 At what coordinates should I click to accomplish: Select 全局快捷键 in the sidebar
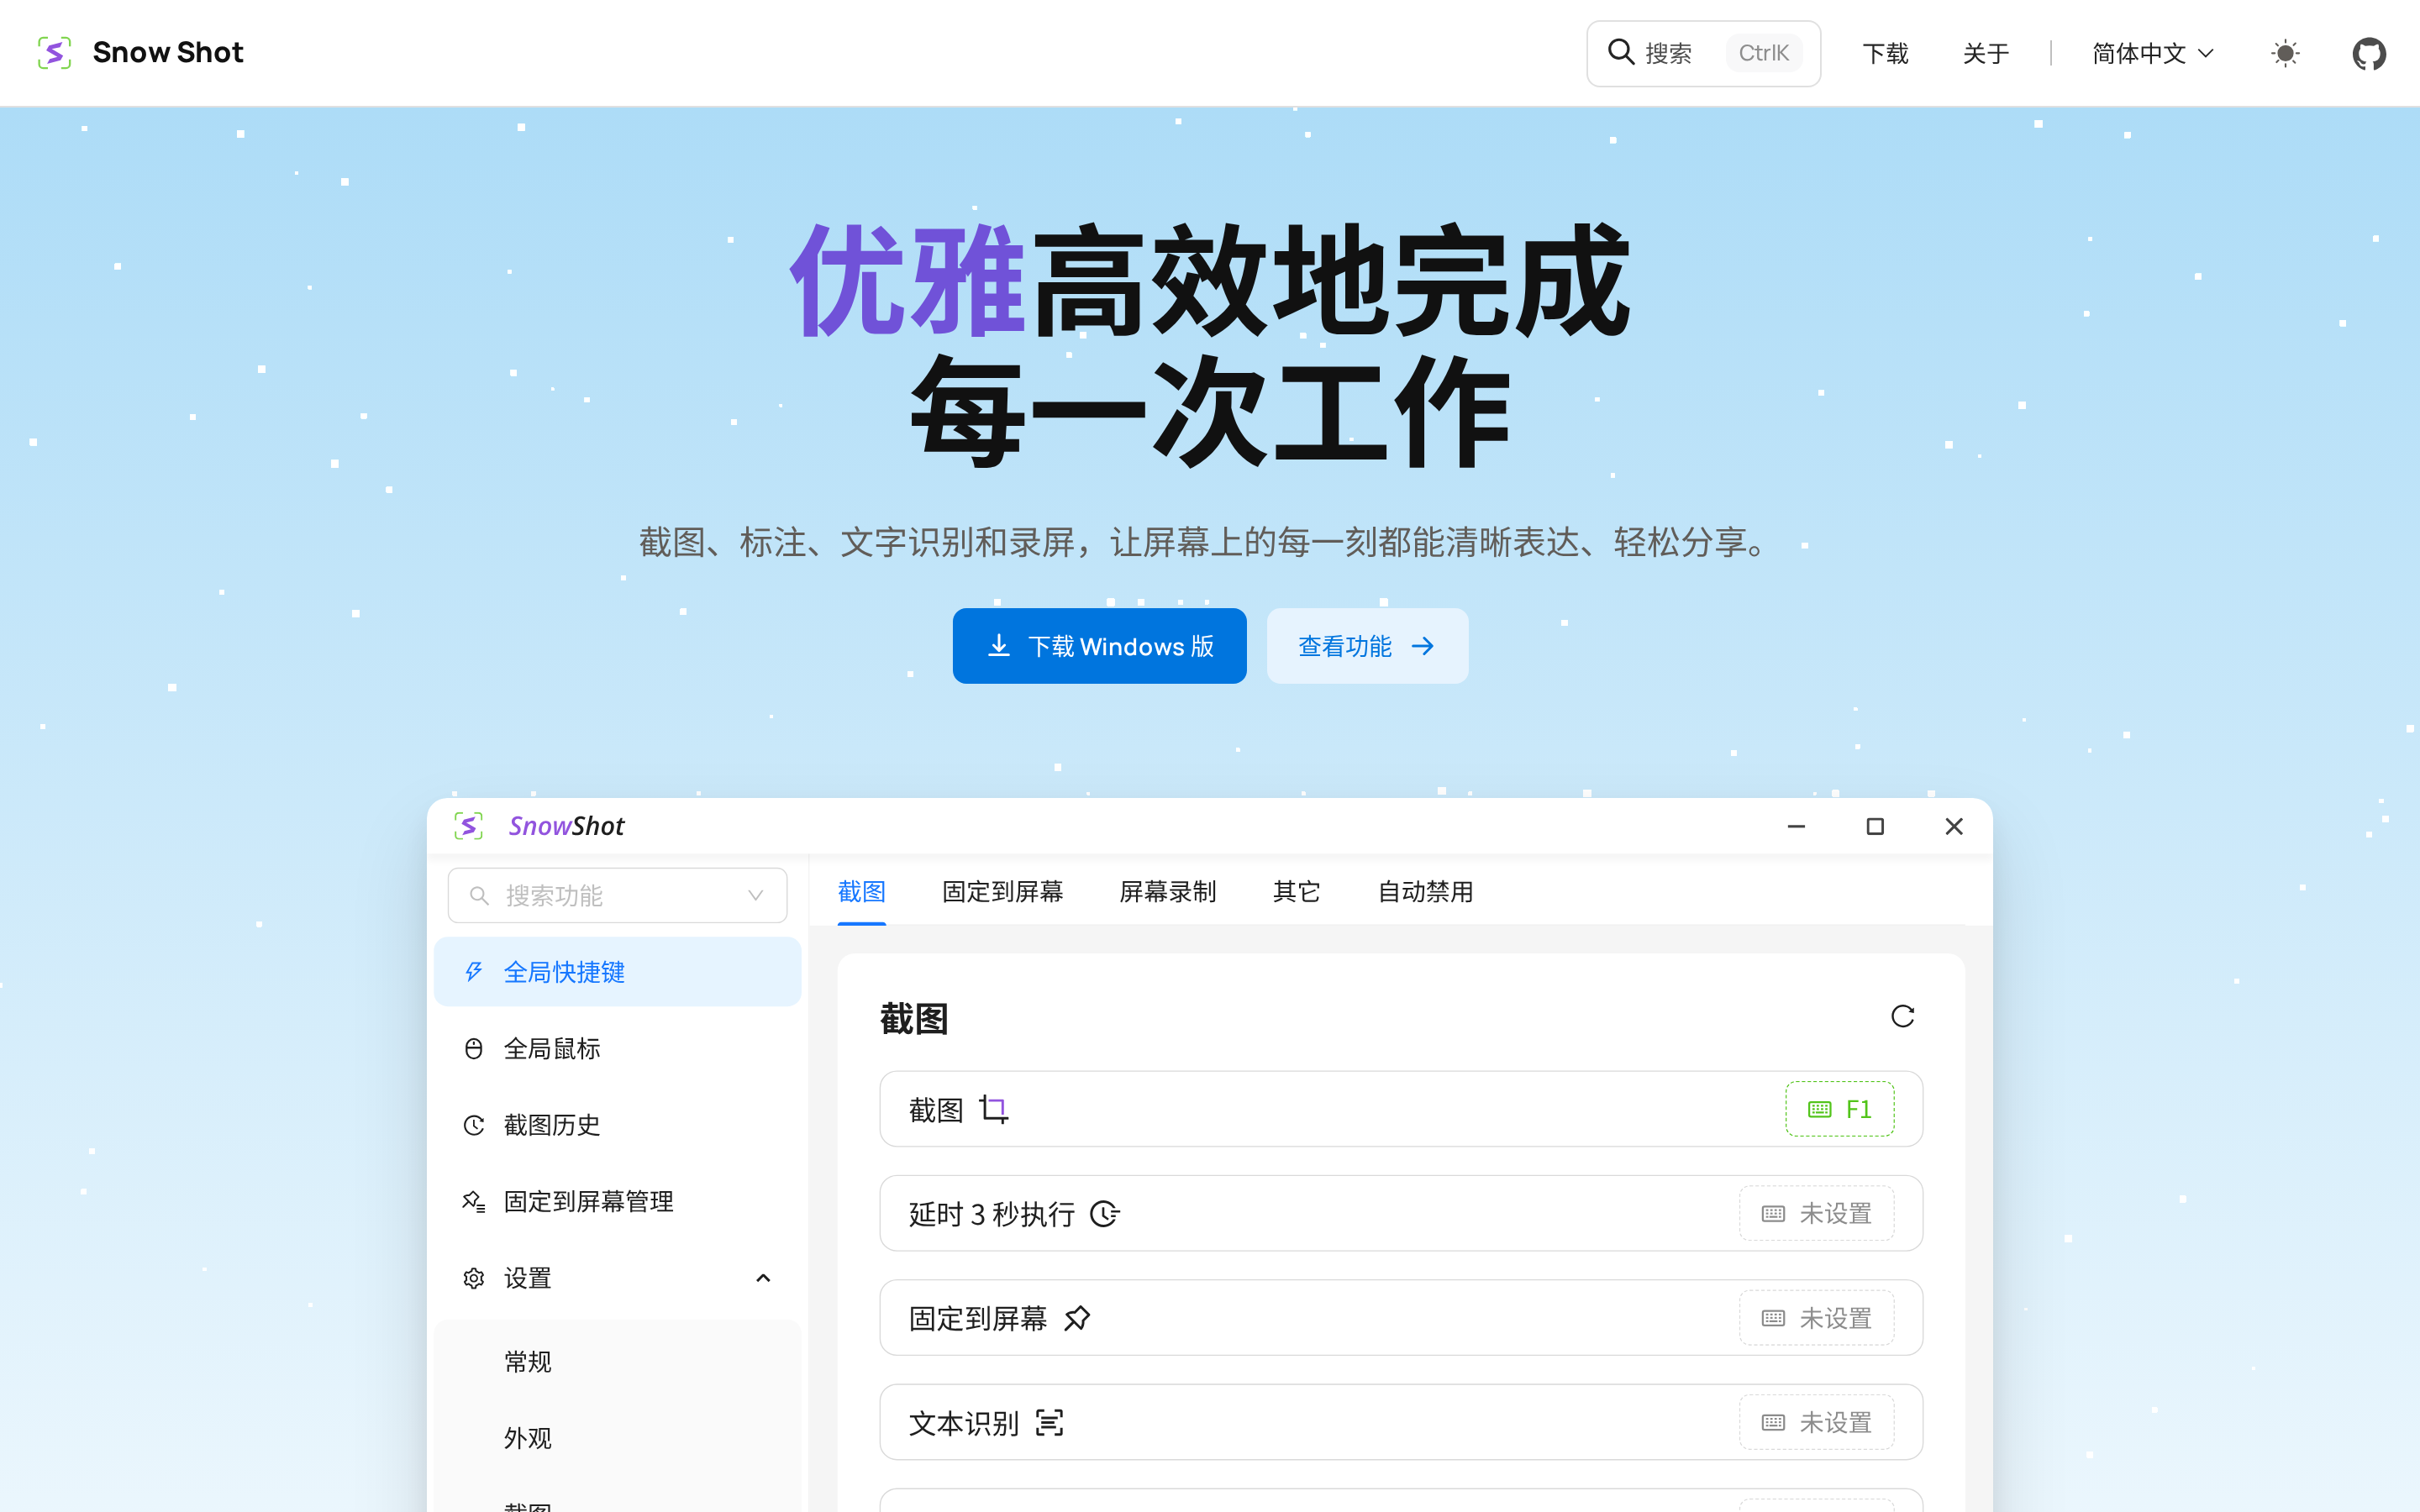(617, 972)
